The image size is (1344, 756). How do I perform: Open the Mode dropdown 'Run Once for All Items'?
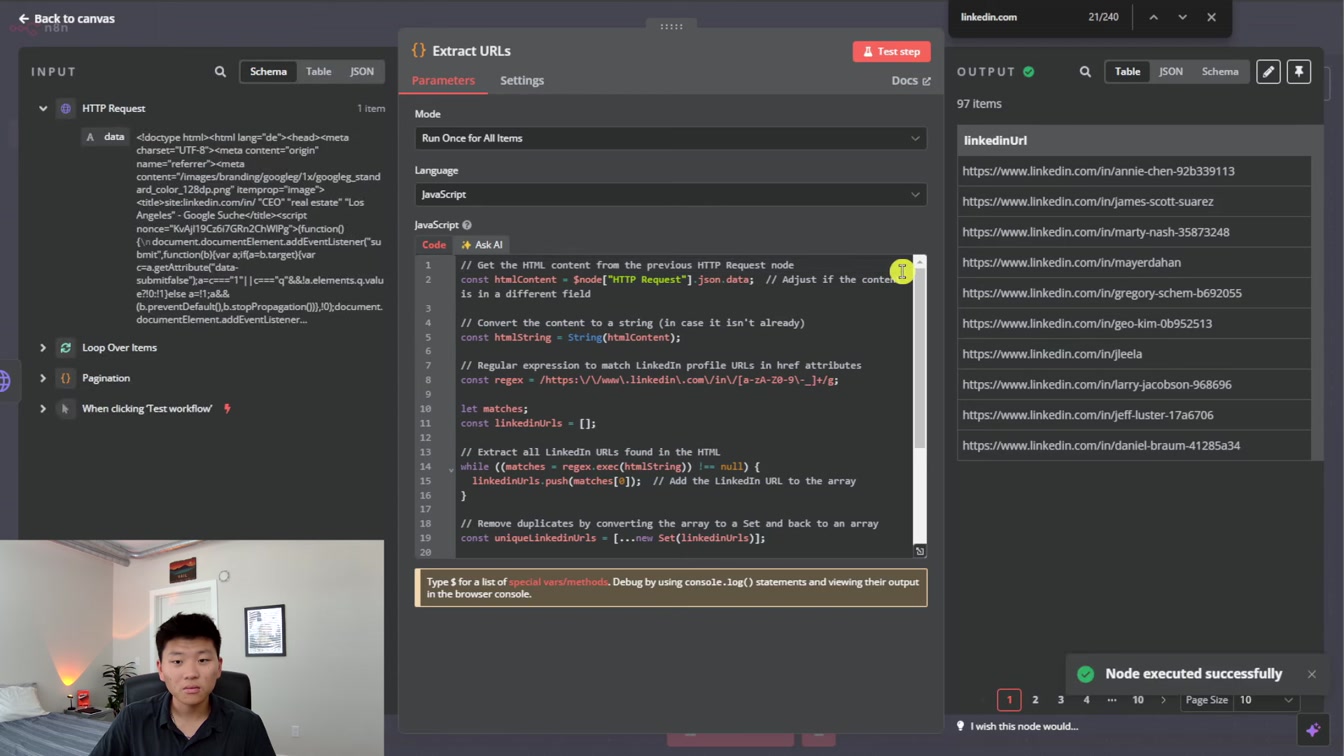pos(670,138)
